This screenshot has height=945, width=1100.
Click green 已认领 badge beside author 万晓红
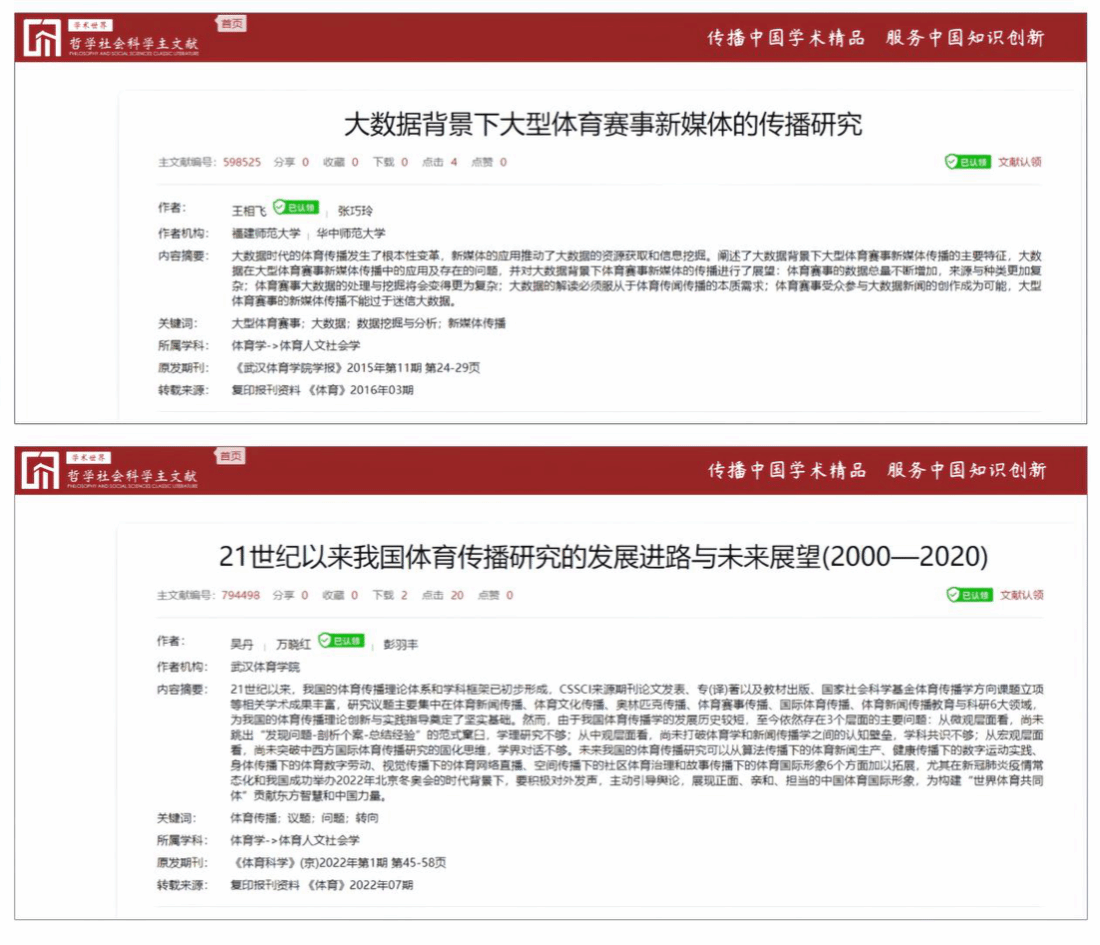341,641
